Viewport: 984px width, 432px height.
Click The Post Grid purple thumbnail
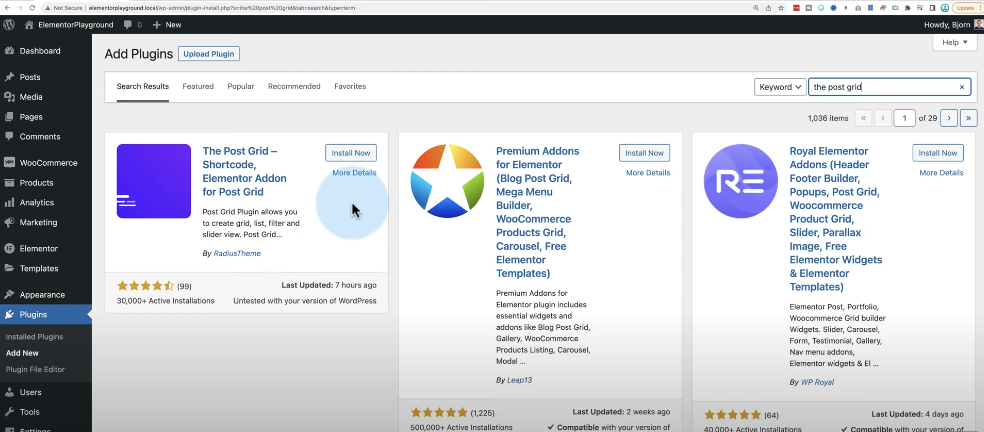[x=154, y=181]
